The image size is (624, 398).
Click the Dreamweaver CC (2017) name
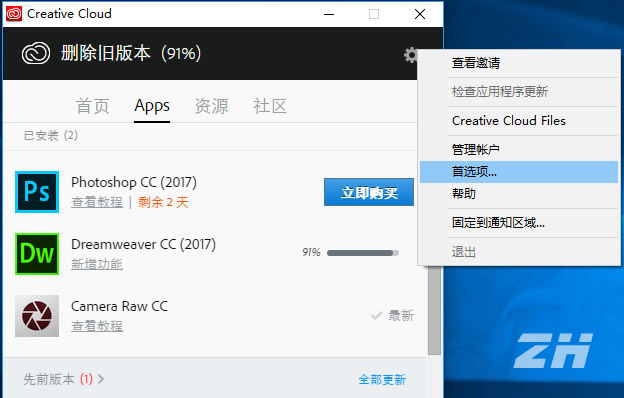[143, 244]
